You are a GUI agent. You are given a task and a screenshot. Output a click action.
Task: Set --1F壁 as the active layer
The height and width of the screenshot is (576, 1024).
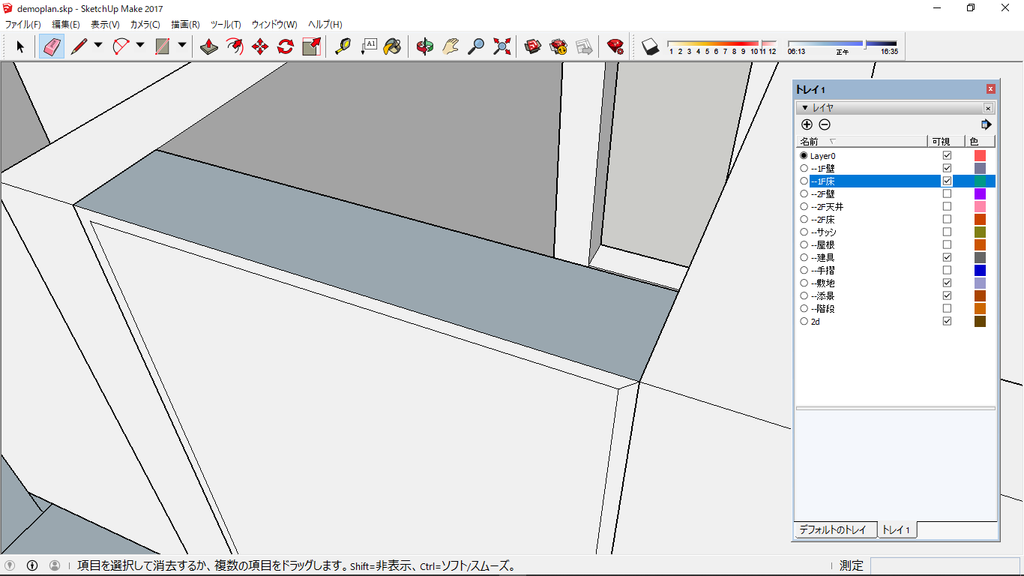804,168
